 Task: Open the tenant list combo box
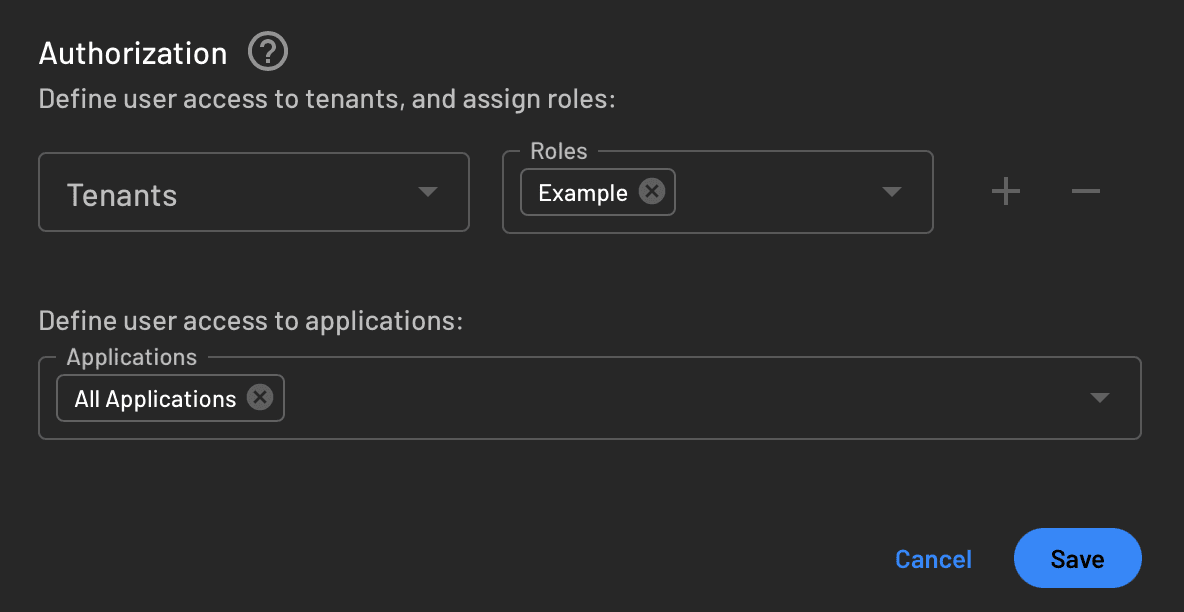pyautogui.click(x=250, y=192)
